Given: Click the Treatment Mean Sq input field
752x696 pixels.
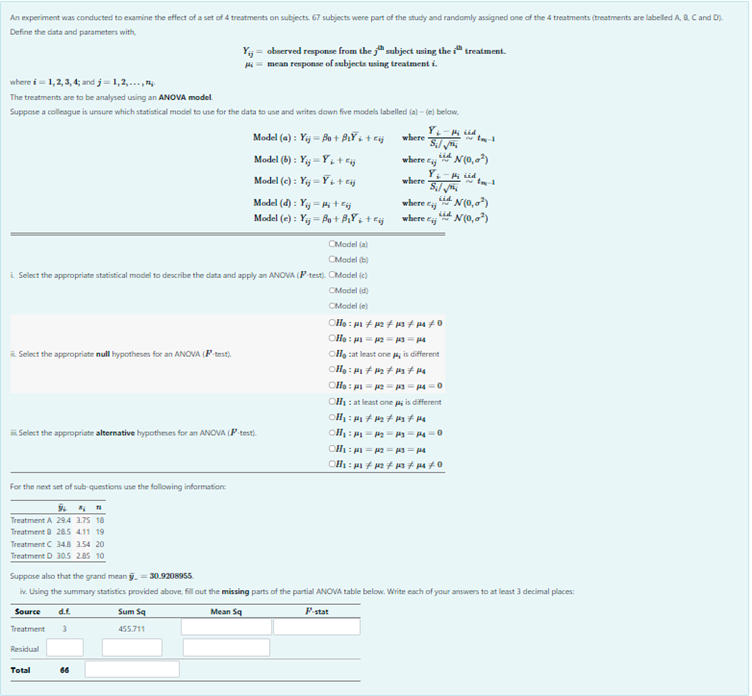Looking at the screenshot, I should pos(226,627).
